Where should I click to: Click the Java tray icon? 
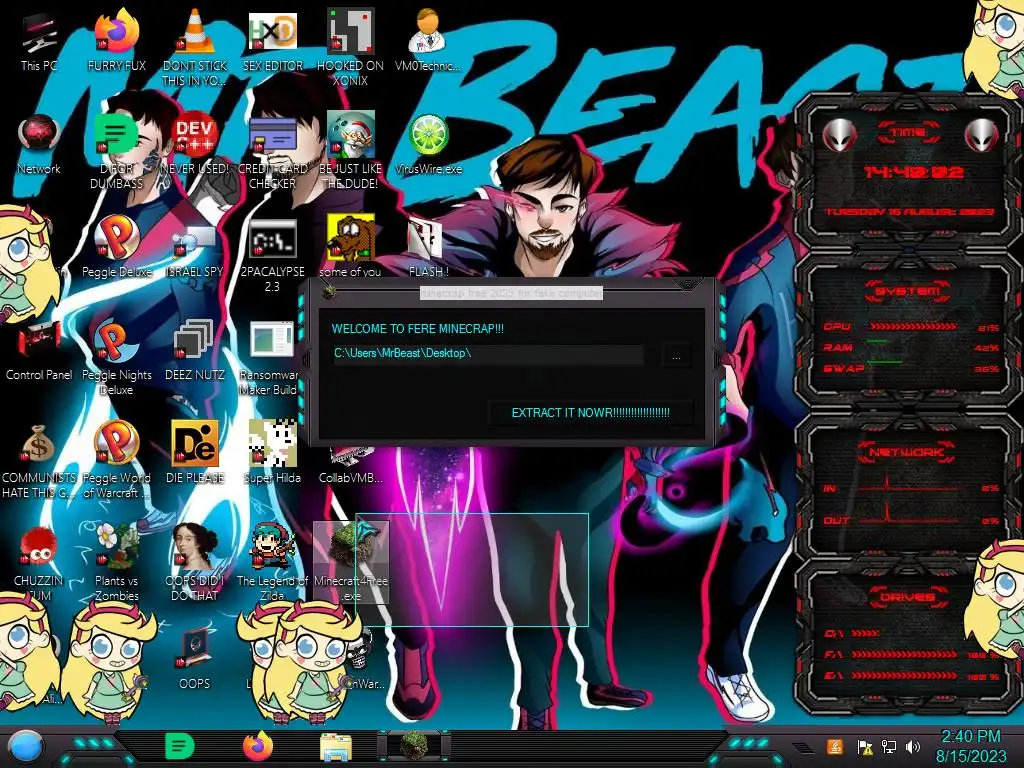pyautogui.click(x=835, y=746)
